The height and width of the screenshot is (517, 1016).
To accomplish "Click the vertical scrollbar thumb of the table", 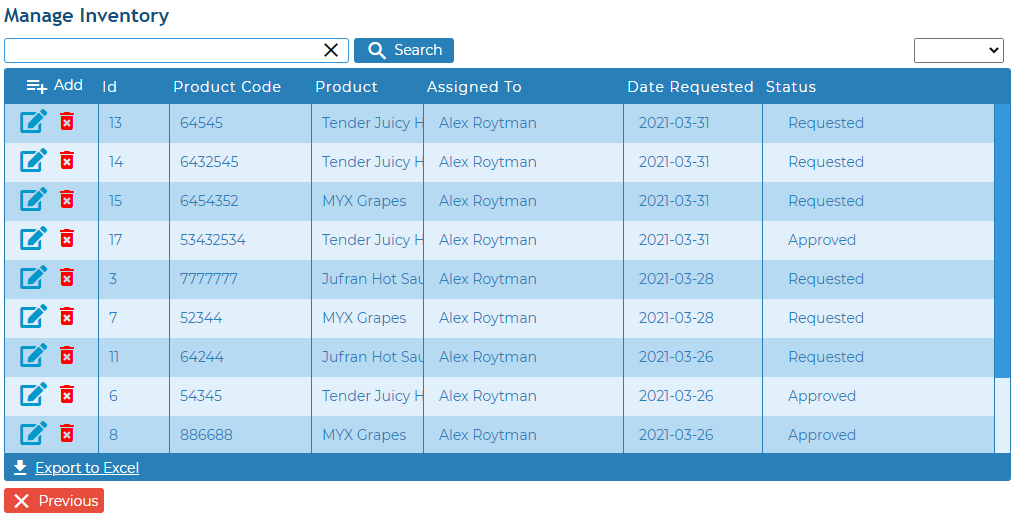I will [x=1002, y=240].
